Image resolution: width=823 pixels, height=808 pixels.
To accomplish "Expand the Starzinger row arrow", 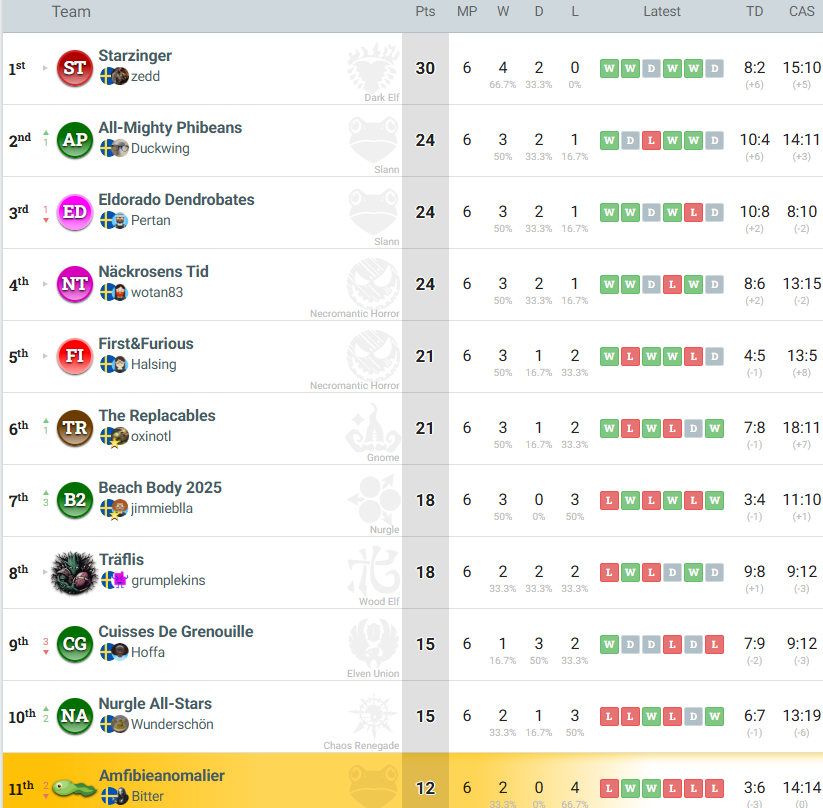I will coord(45,69).
